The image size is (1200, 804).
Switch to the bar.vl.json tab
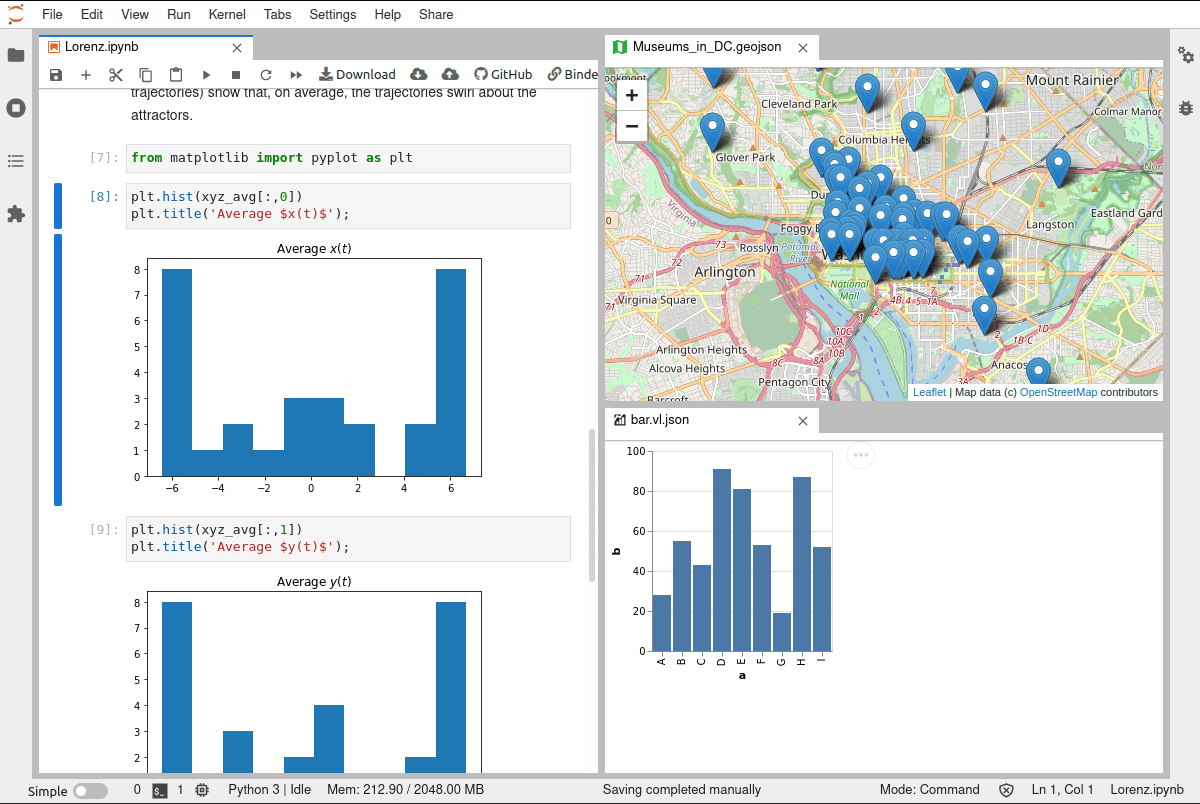661,420
